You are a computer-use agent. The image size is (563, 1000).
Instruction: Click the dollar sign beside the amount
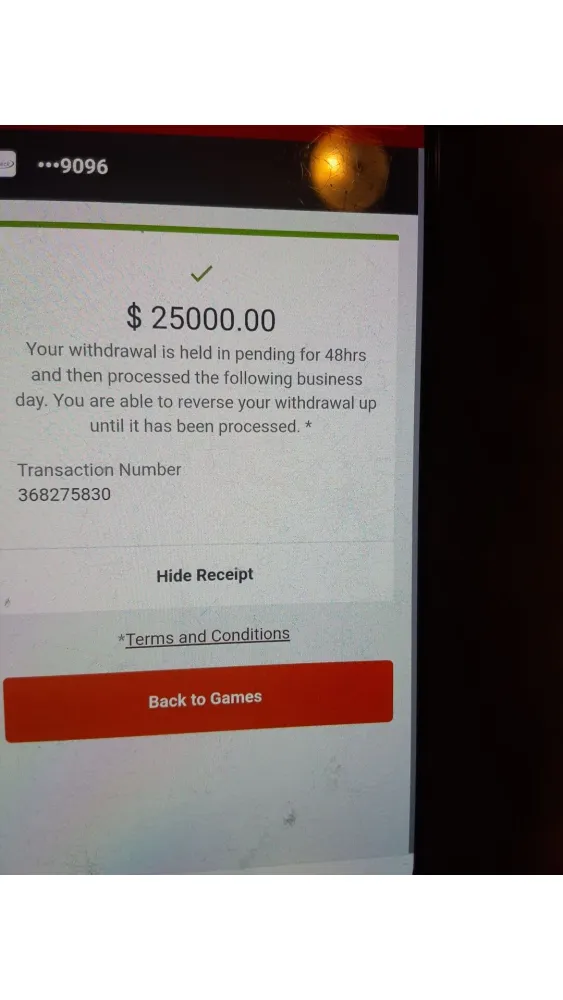pos(134,317)
